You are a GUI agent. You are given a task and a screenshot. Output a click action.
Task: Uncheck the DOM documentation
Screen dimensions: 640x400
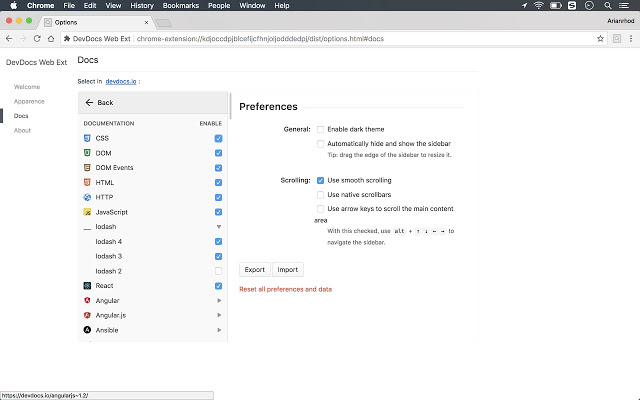[x=218, y=153]
